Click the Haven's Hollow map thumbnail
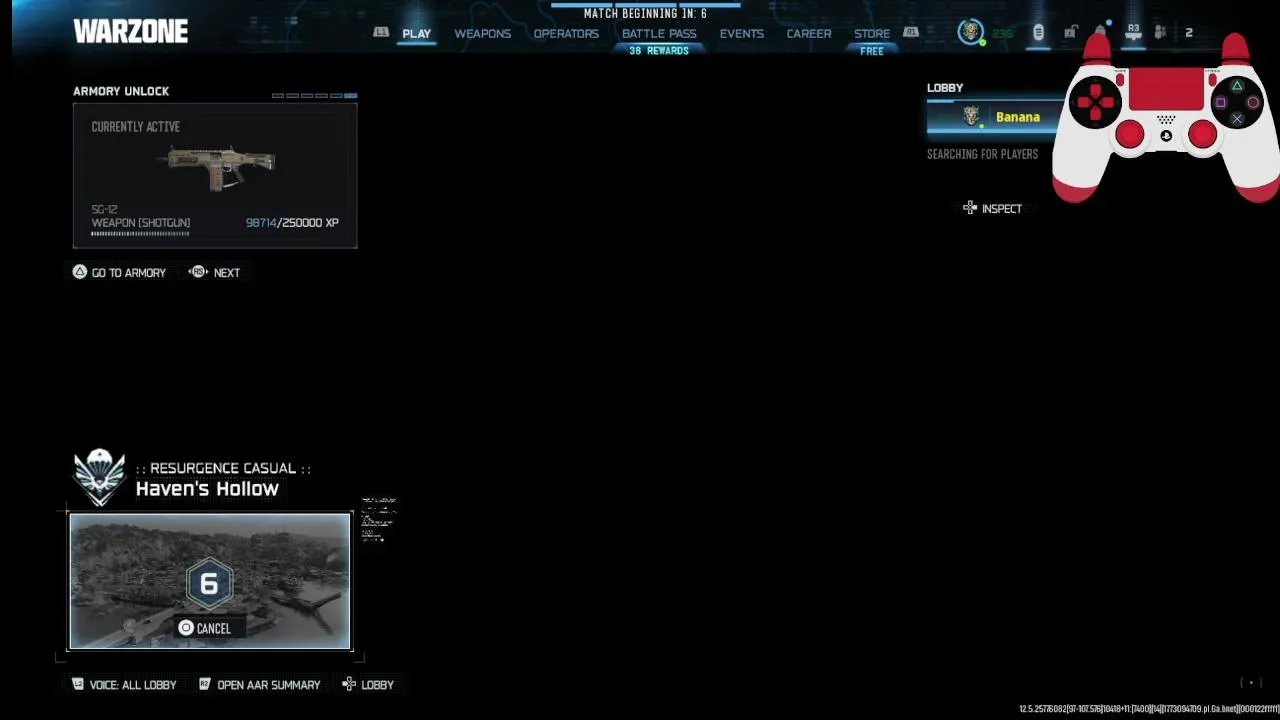 point(210,581)
